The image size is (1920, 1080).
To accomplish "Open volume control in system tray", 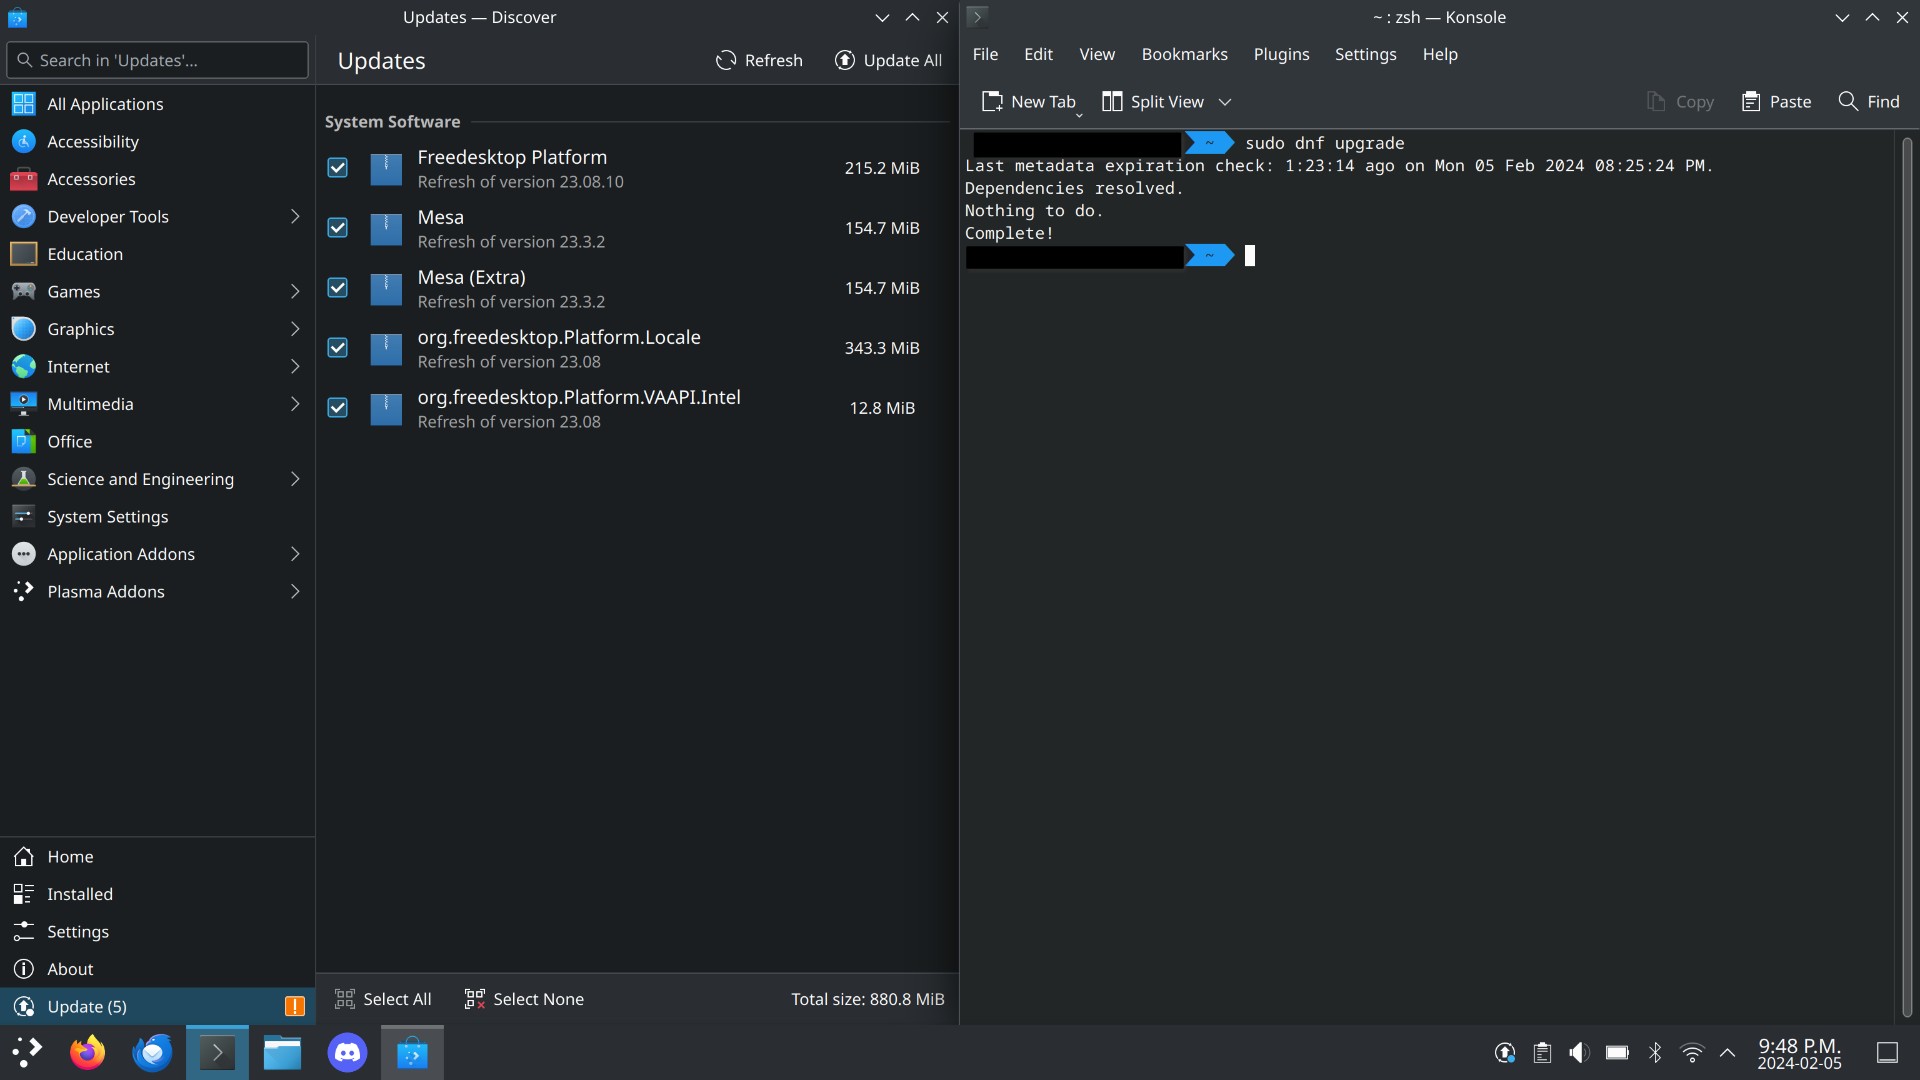I will click(1579, 1053).
